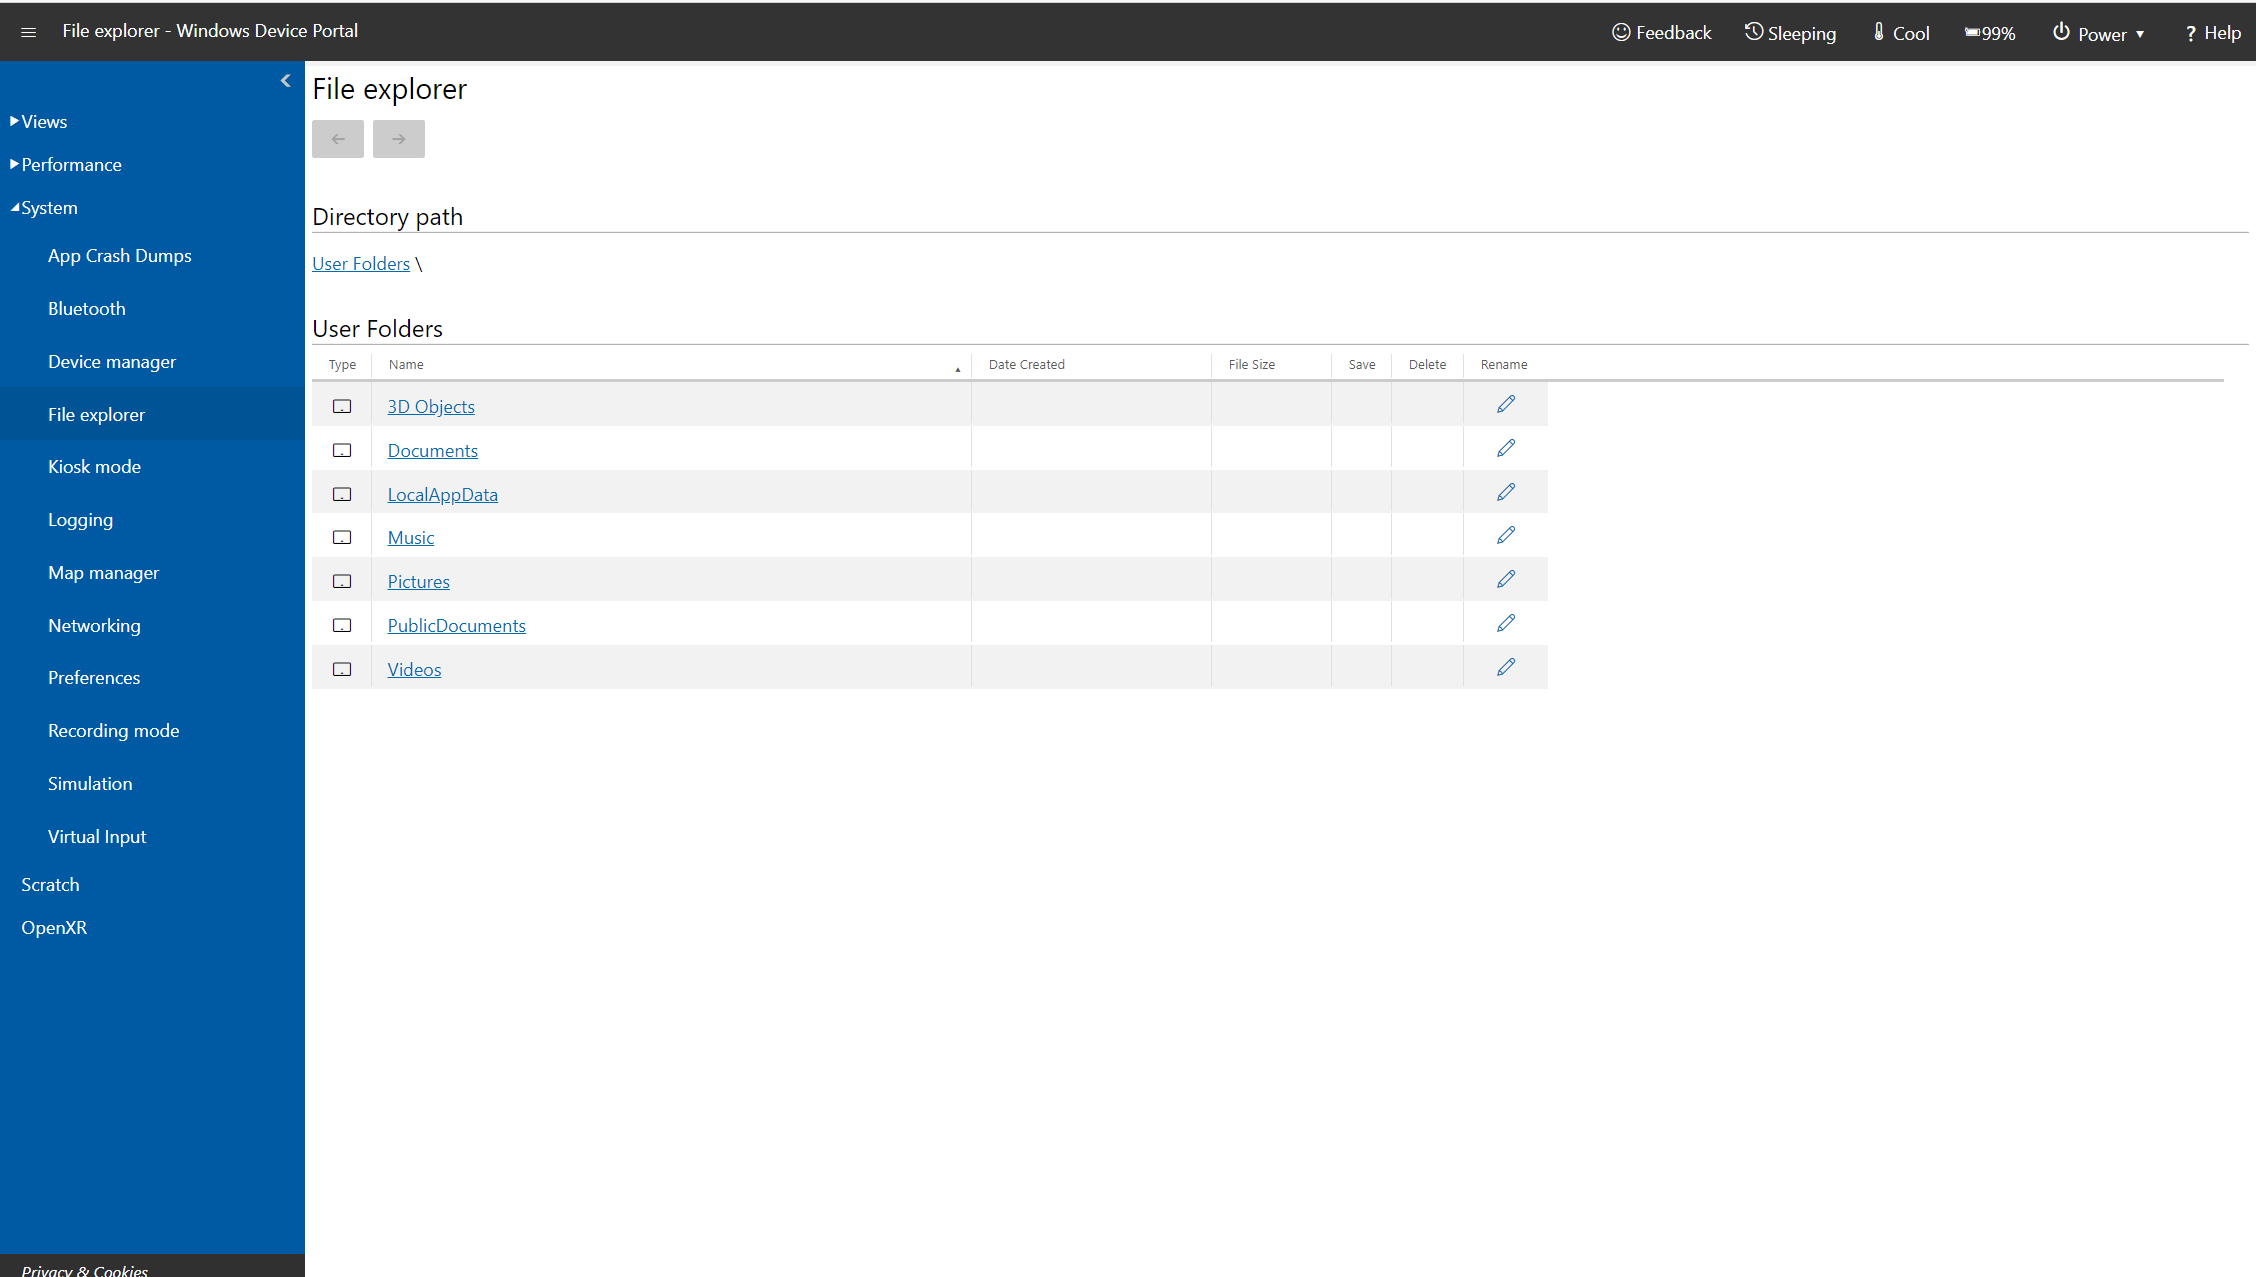
Task: Click the rename icon for Pictures folder
Action: pyautogui.click(x=1506, y=578)
